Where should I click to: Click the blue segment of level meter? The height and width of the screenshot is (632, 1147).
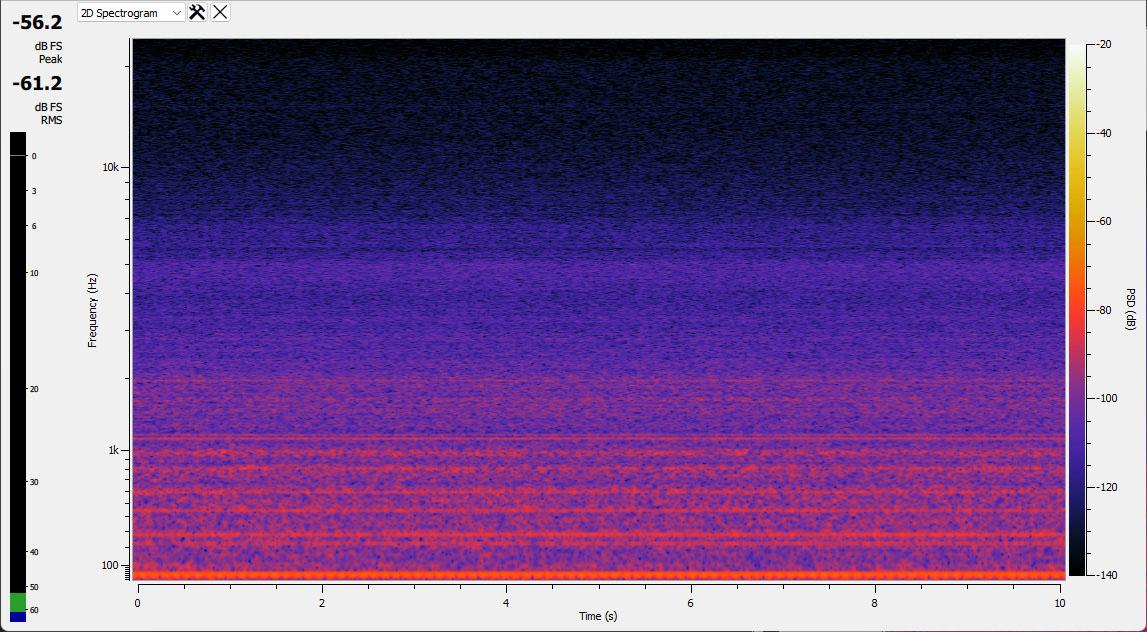click(x=18, y=617)
